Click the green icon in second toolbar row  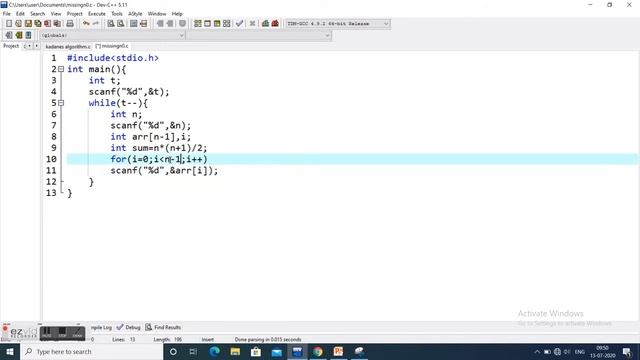tap(19, 35)
